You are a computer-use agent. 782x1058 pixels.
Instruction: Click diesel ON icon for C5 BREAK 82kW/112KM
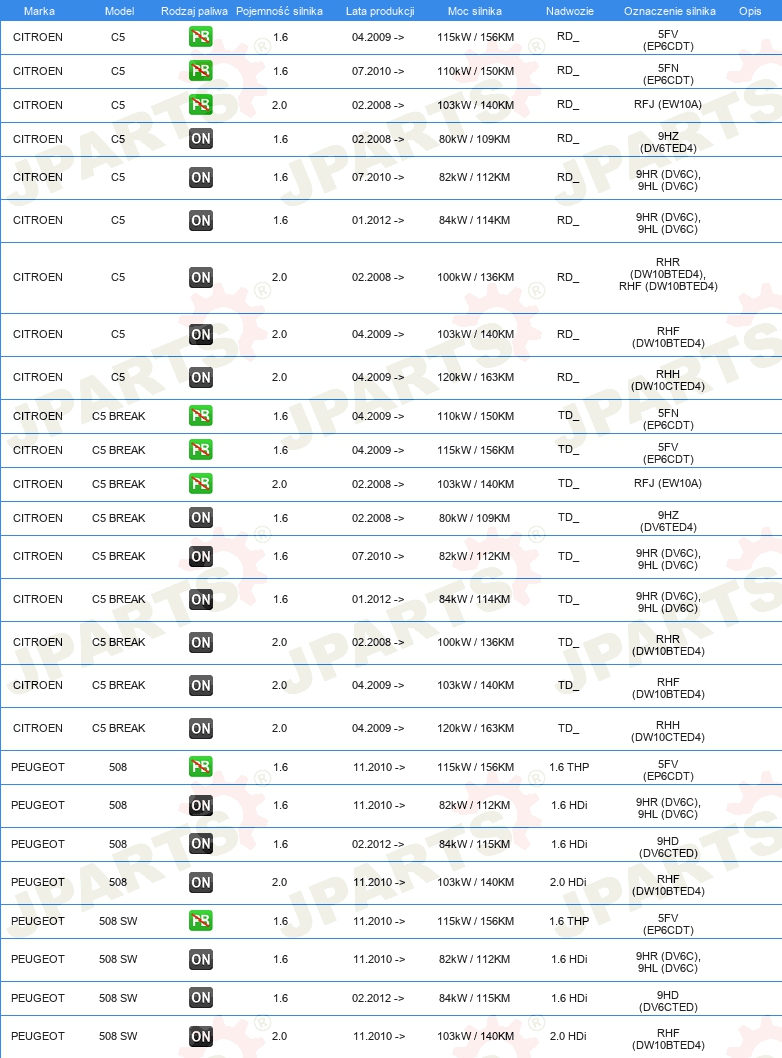(x=200, y=556)
